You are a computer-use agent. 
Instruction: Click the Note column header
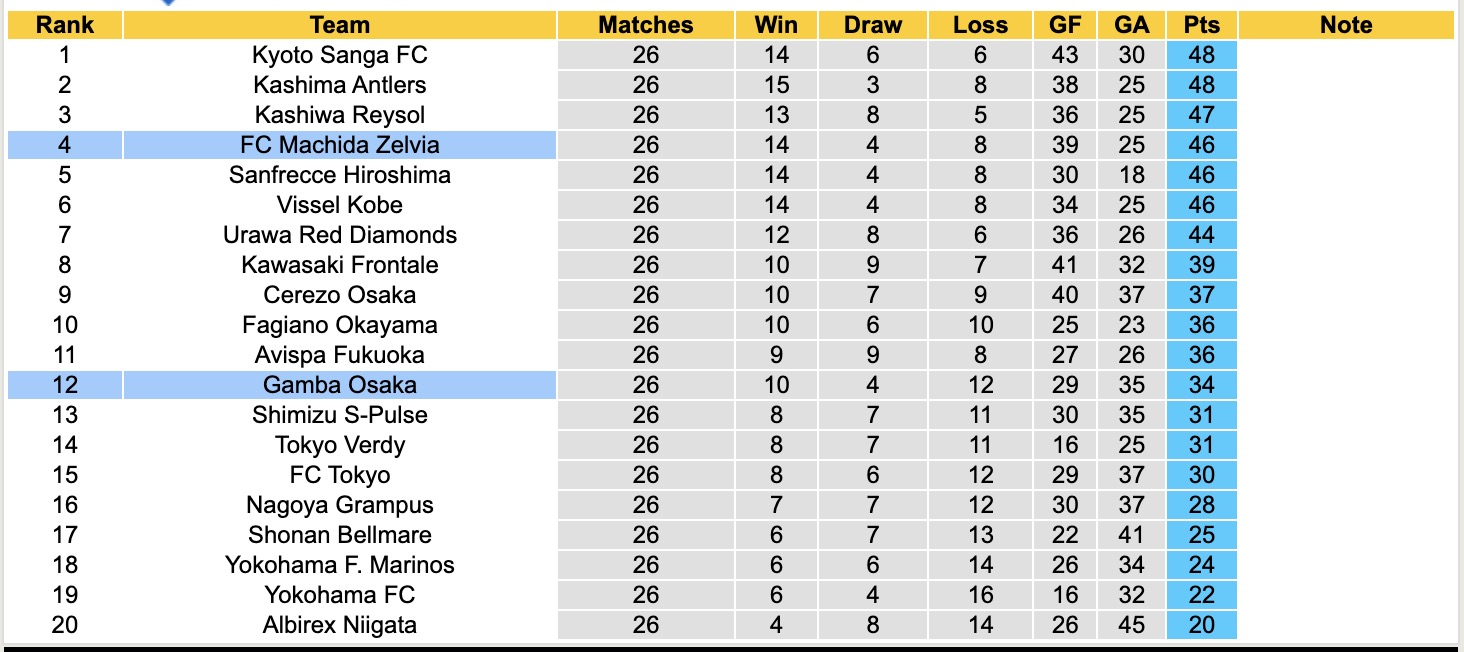(1345, 25)
